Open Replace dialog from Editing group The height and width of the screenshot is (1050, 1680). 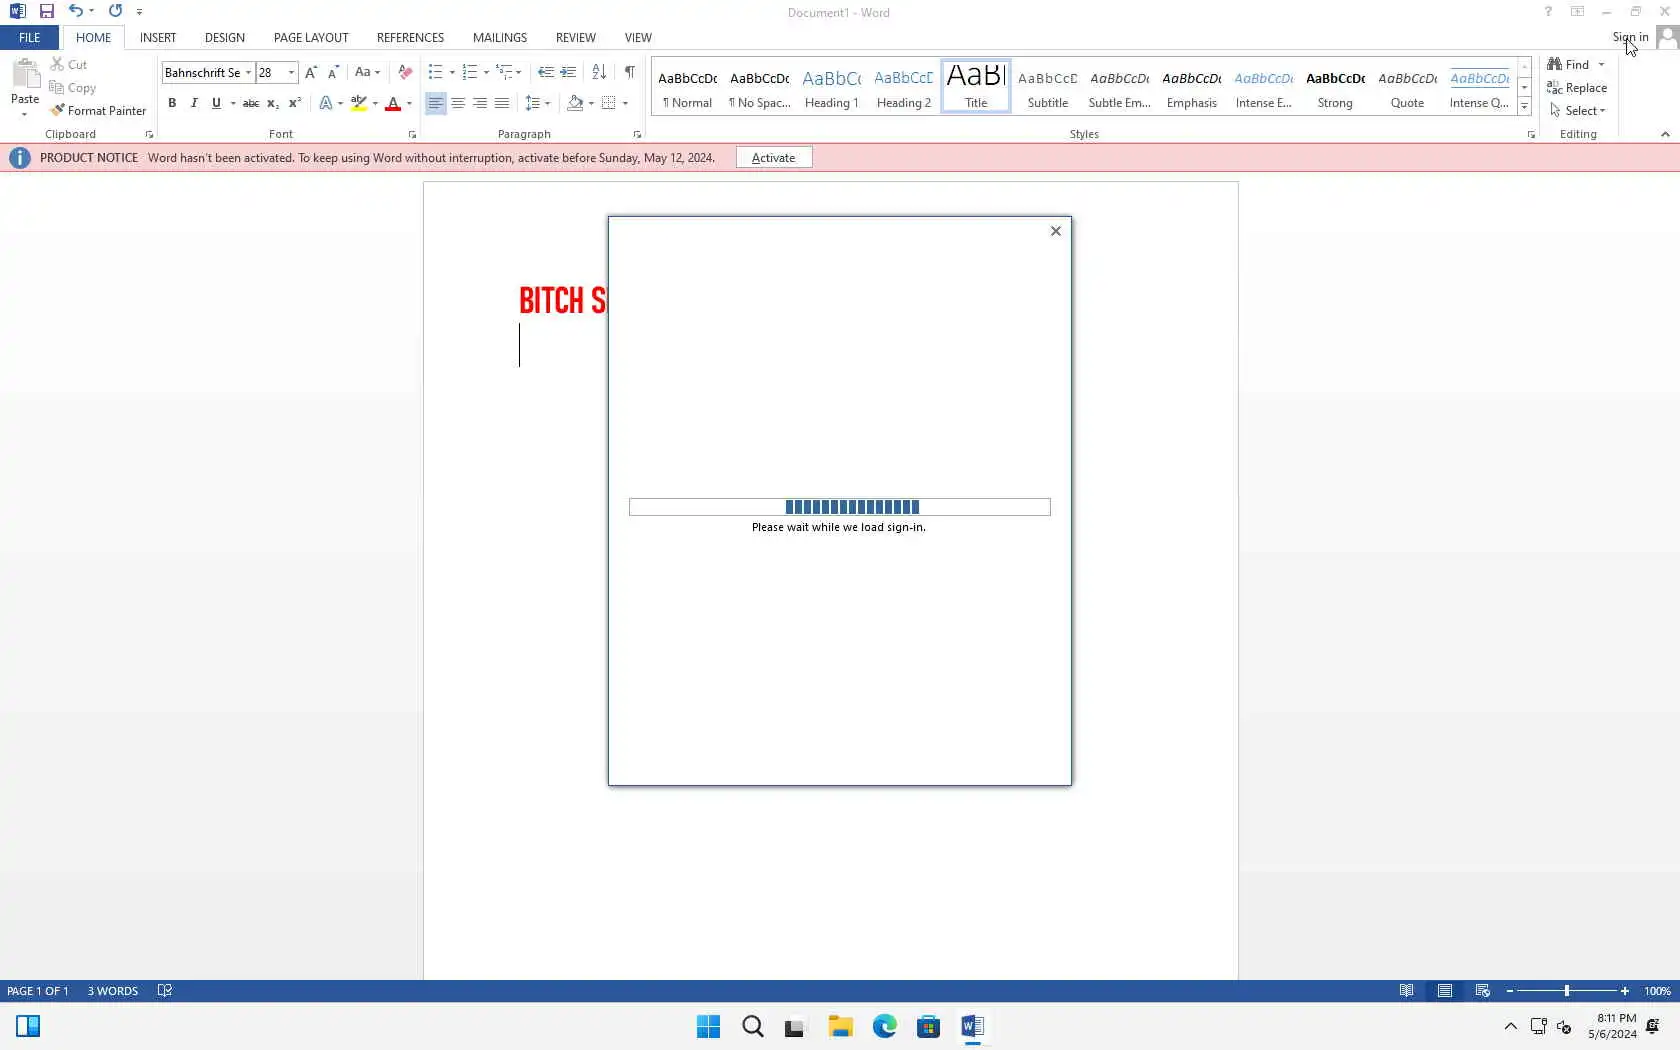(1577, 88)
